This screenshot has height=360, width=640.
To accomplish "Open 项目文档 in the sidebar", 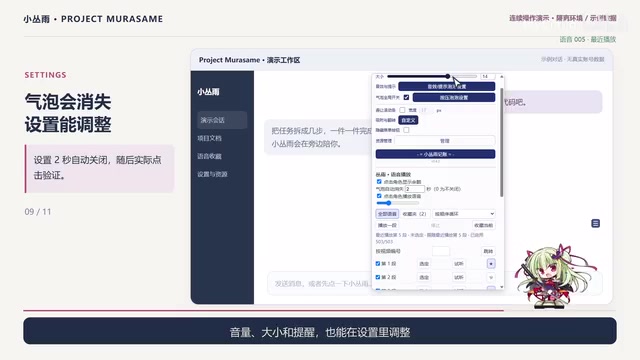I will pyautogui.click(x=209, y=138).
